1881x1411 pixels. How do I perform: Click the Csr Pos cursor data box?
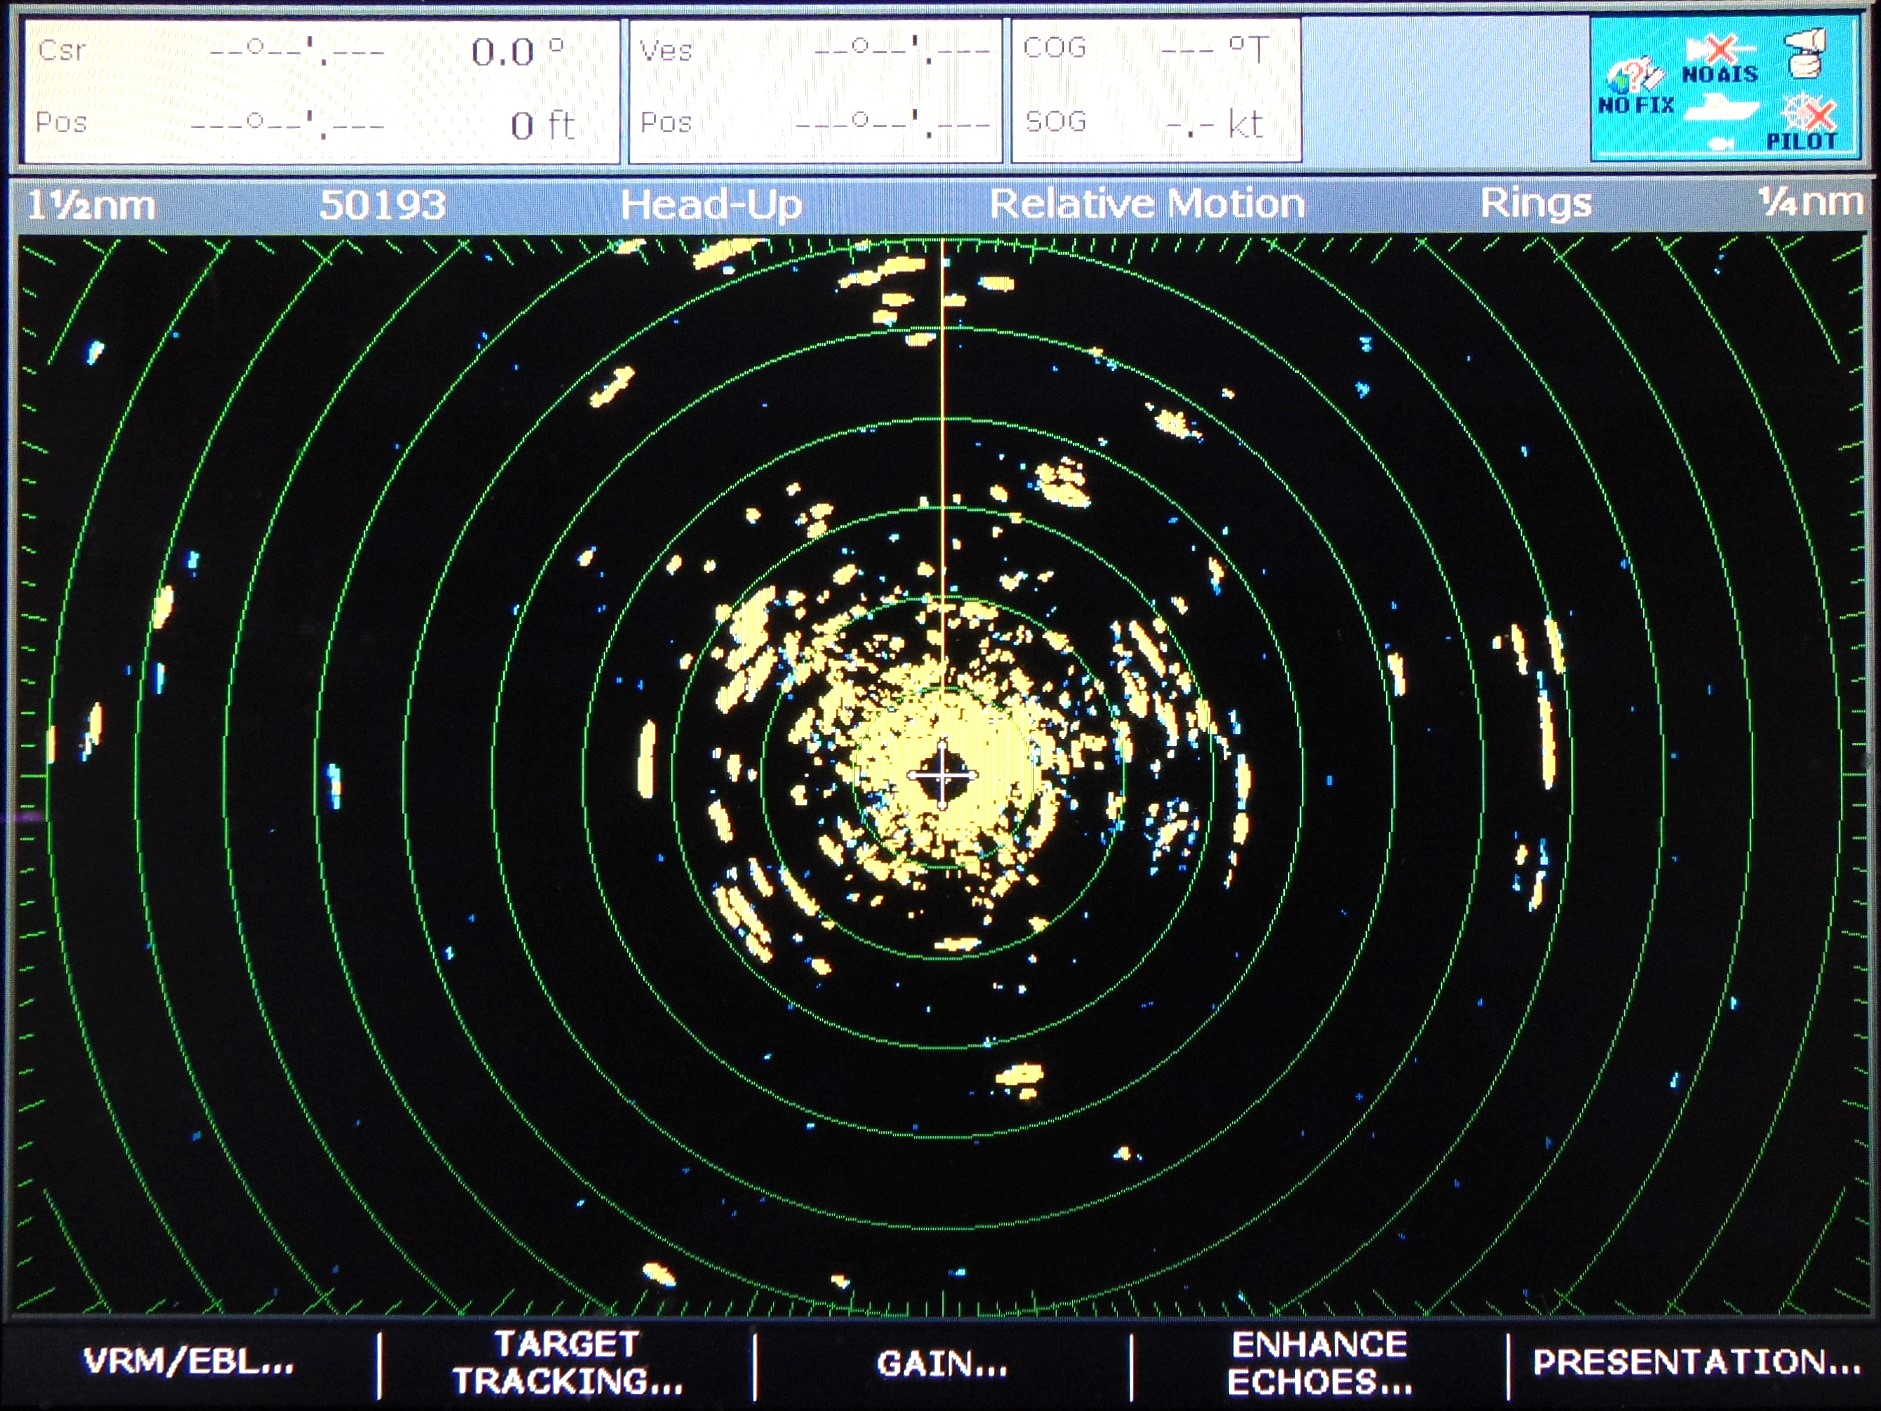click(320, 89)
